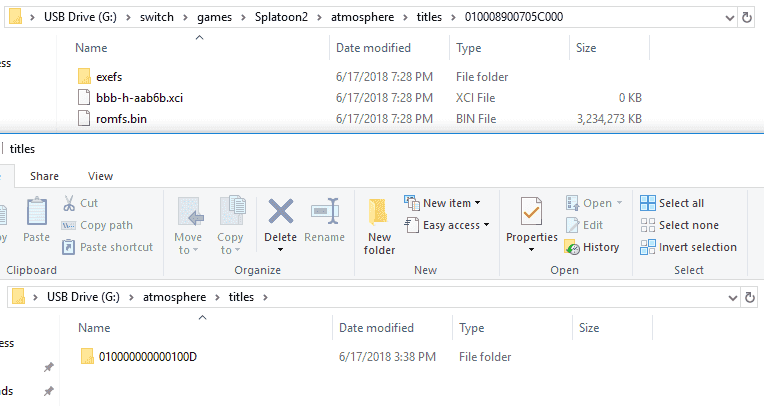Refresh the titles window address bar
Viewport: 764px width, 406px height.
pyautogui.click(x=750, y=297)
